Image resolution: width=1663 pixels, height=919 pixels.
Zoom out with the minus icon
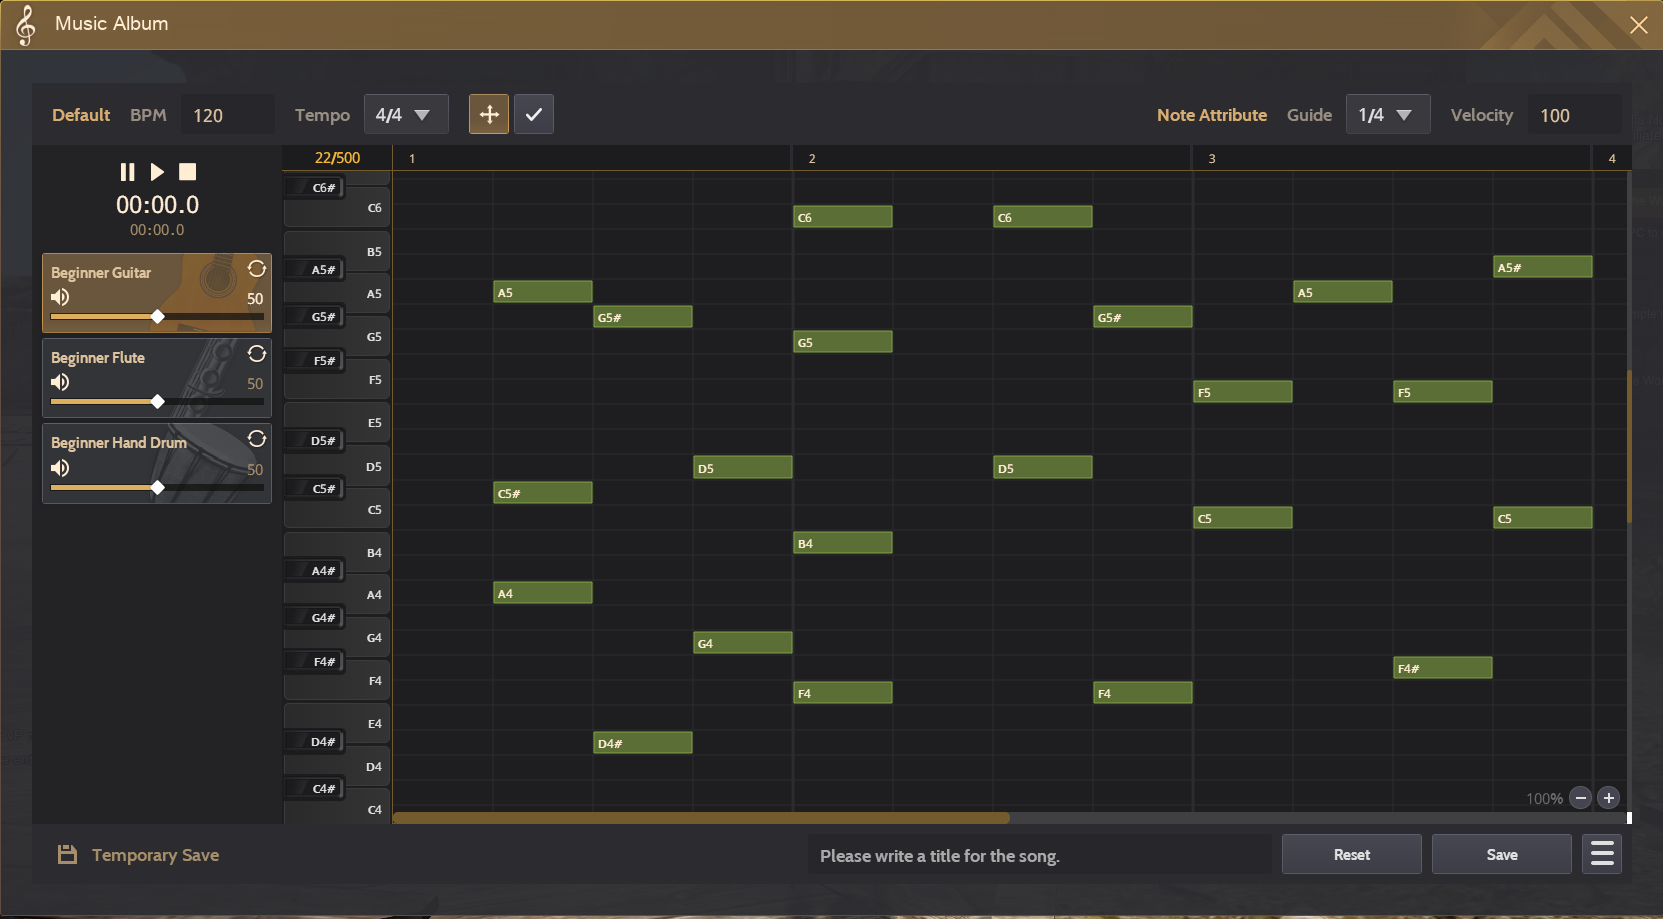pos(1581,798)
